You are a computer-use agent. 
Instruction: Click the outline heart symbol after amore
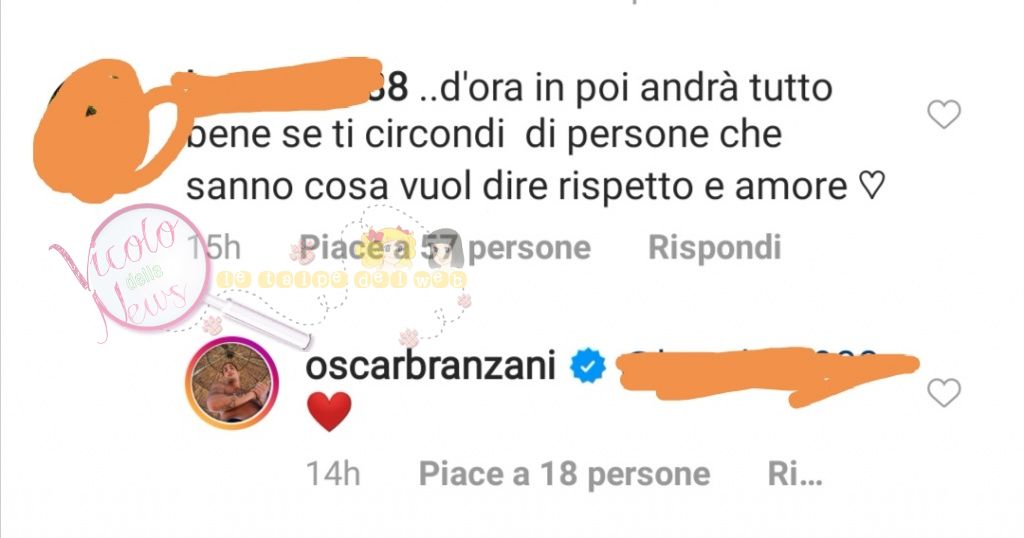click(x=871, y=185)
